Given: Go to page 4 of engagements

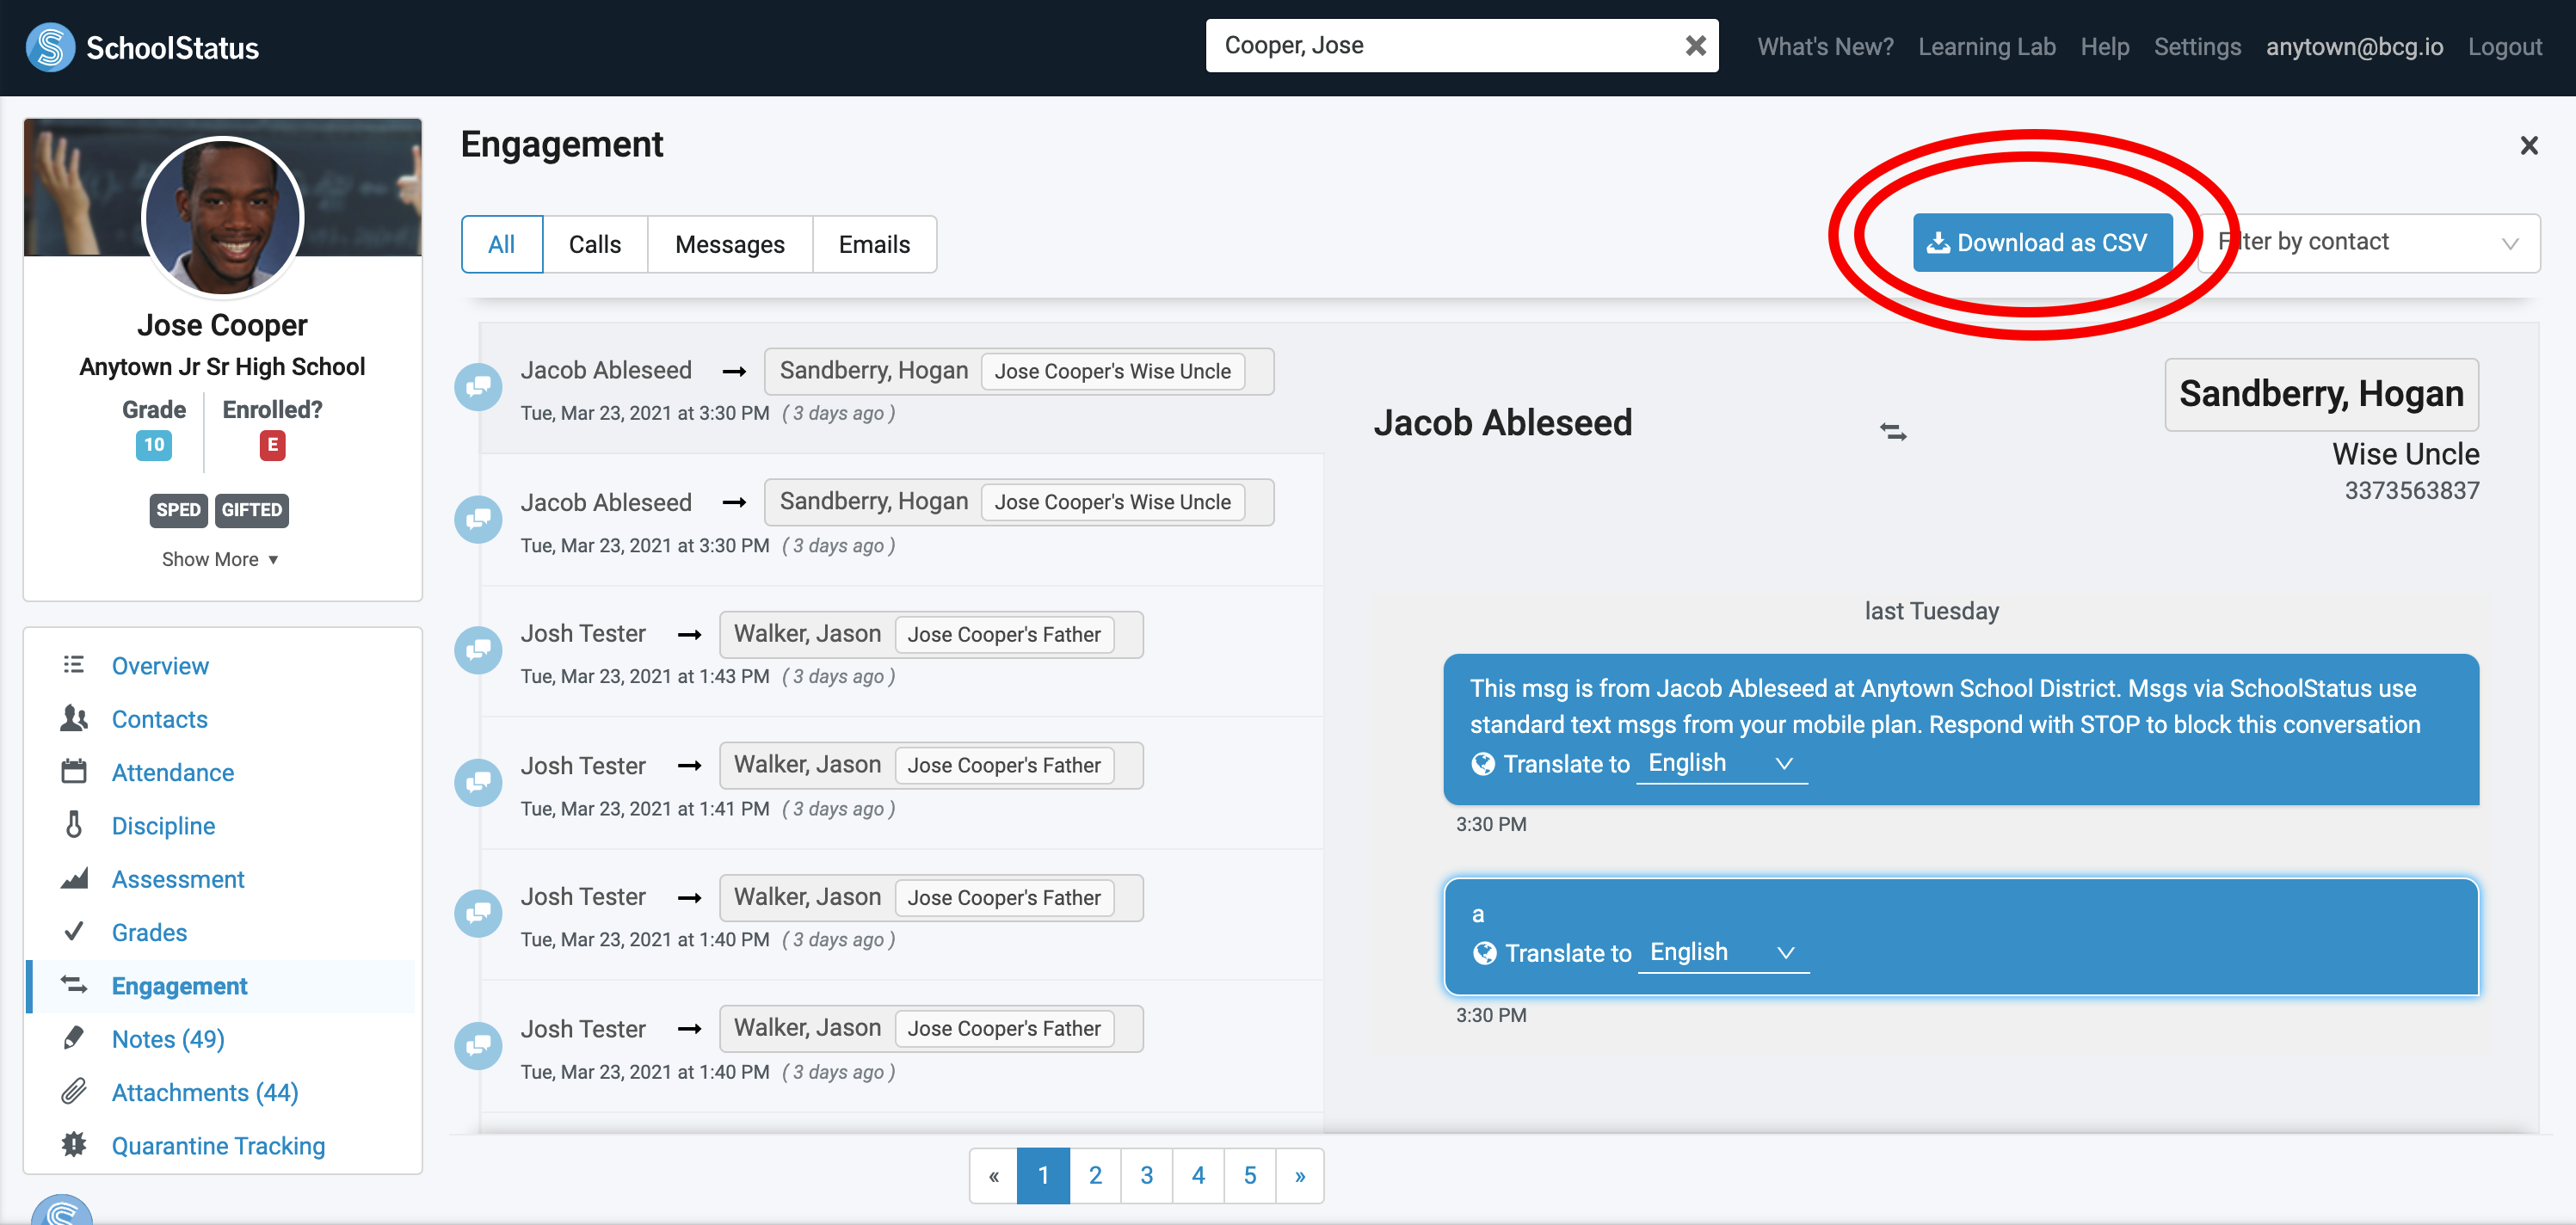Looking at the screenshot, I should pyautogui.click(x=1198, y=1175).
